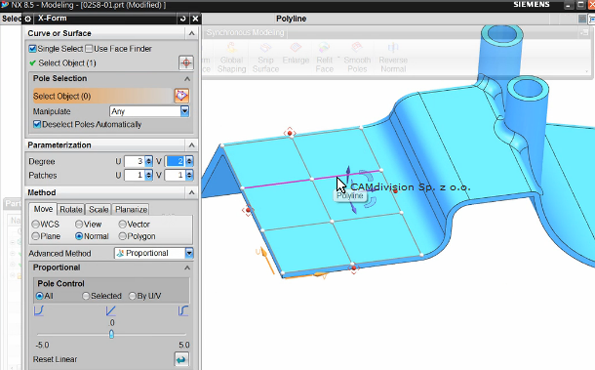The height and width of the screenshot is (370, 595).
Task: Select the left proportional falloff curve icon
Action: pyautogui.click(x=39, y=311)
